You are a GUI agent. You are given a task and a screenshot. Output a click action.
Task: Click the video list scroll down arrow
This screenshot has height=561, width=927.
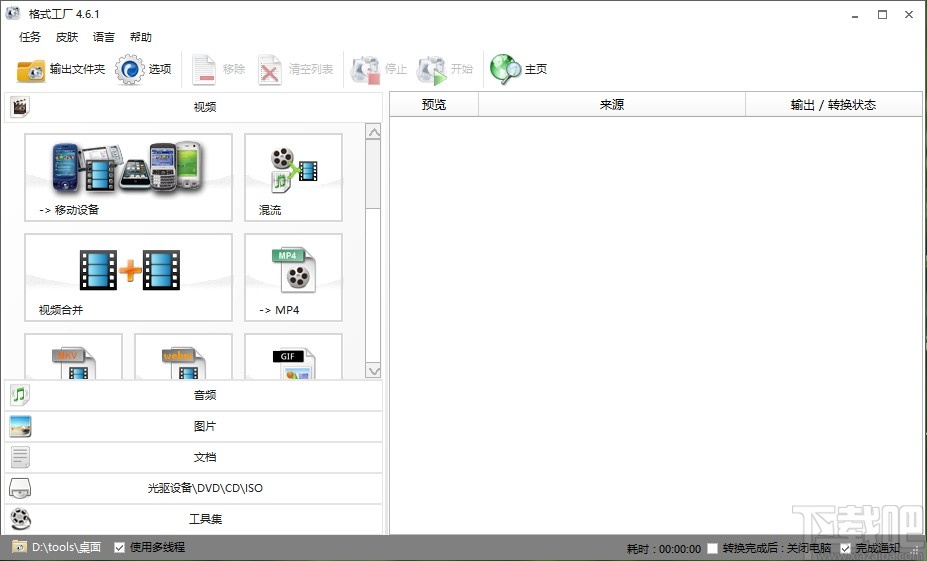click(x=374, y=371)
